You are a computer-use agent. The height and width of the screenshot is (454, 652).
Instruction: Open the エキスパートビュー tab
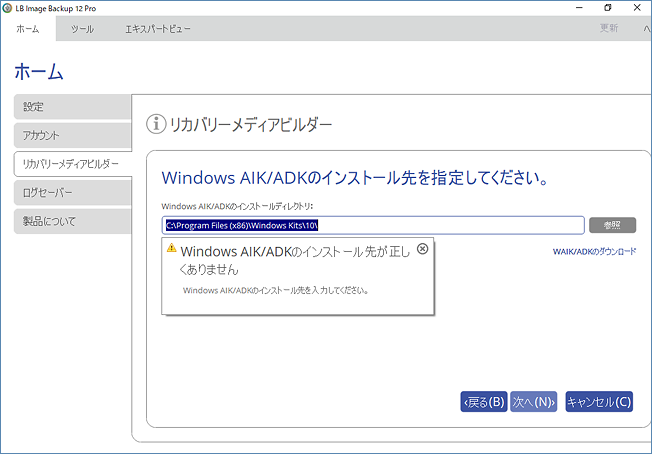pyautogui.click(x=158, y=29)
